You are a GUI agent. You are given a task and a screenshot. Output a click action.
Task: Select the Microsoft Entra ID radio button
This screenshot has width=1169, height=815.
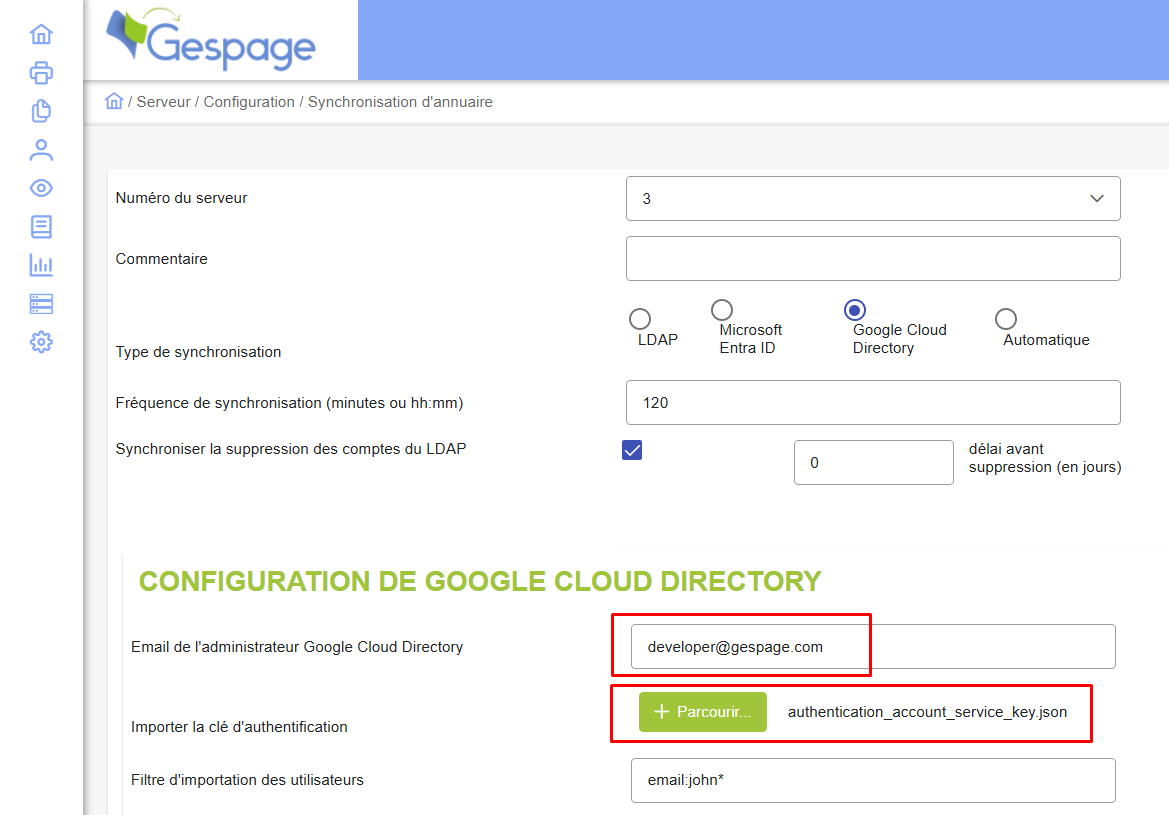722,309
